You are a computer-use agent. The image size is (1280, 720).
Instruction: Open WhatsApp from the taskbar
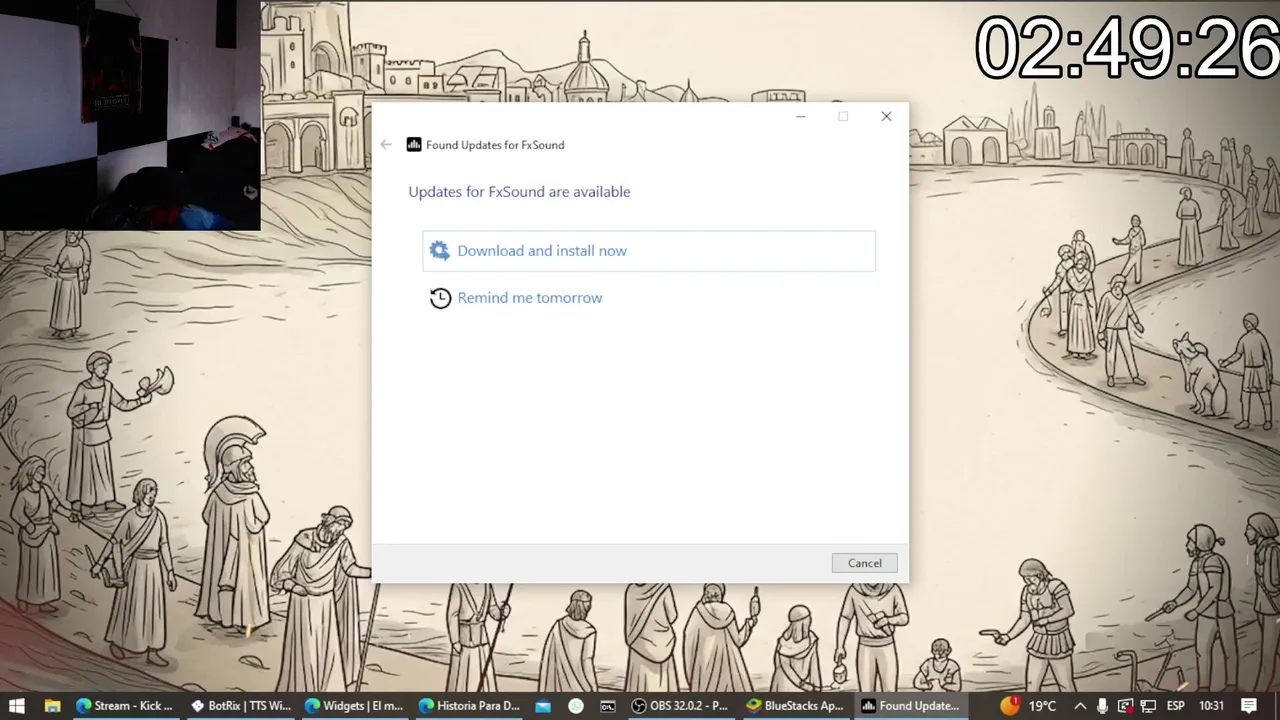(576, 706)
